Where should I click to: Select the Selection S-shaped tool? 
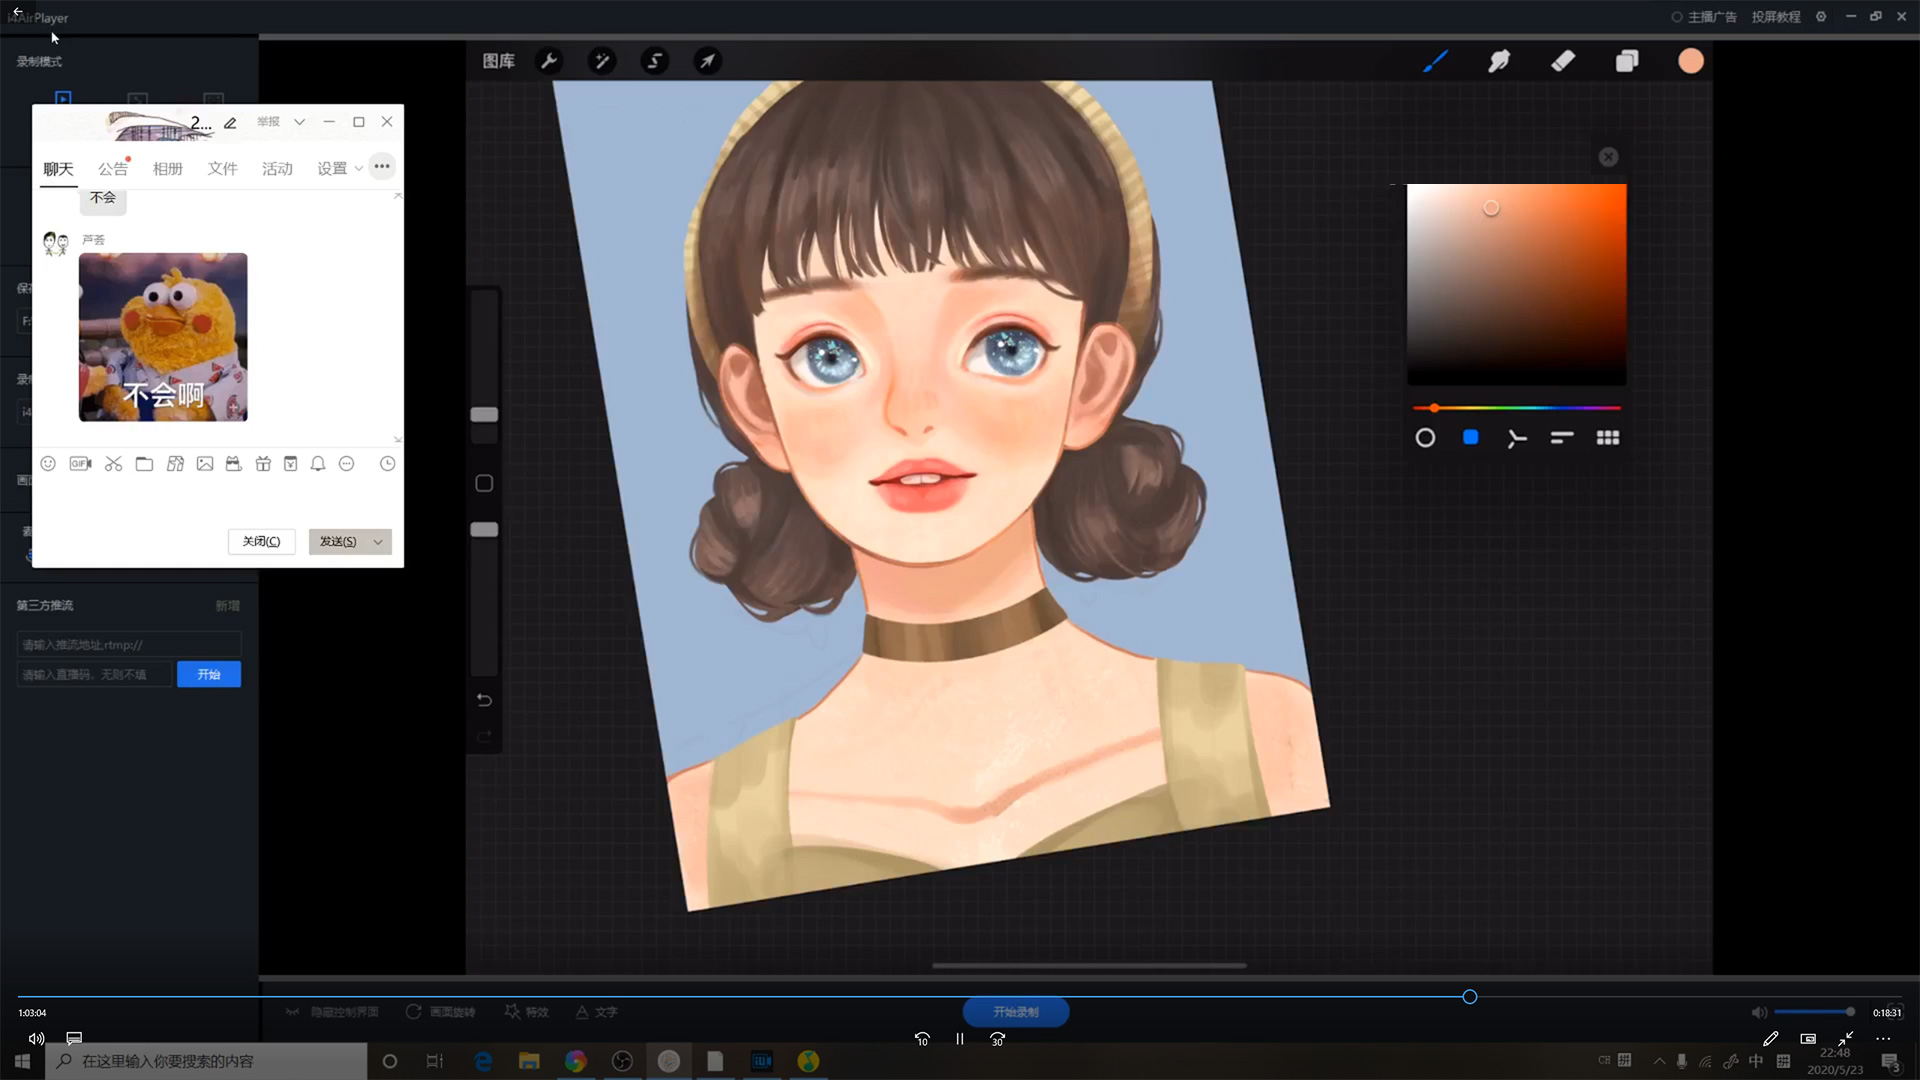655,61
